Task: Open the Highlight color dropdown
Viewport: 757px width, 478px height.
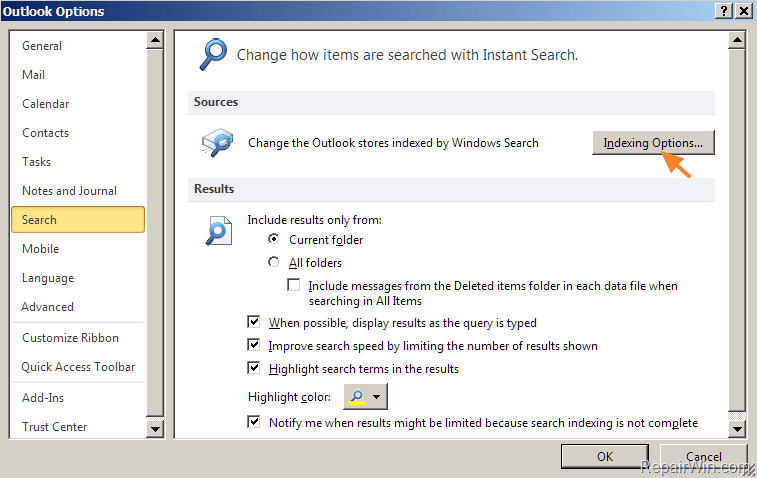Action: click(x=365, y=396)
